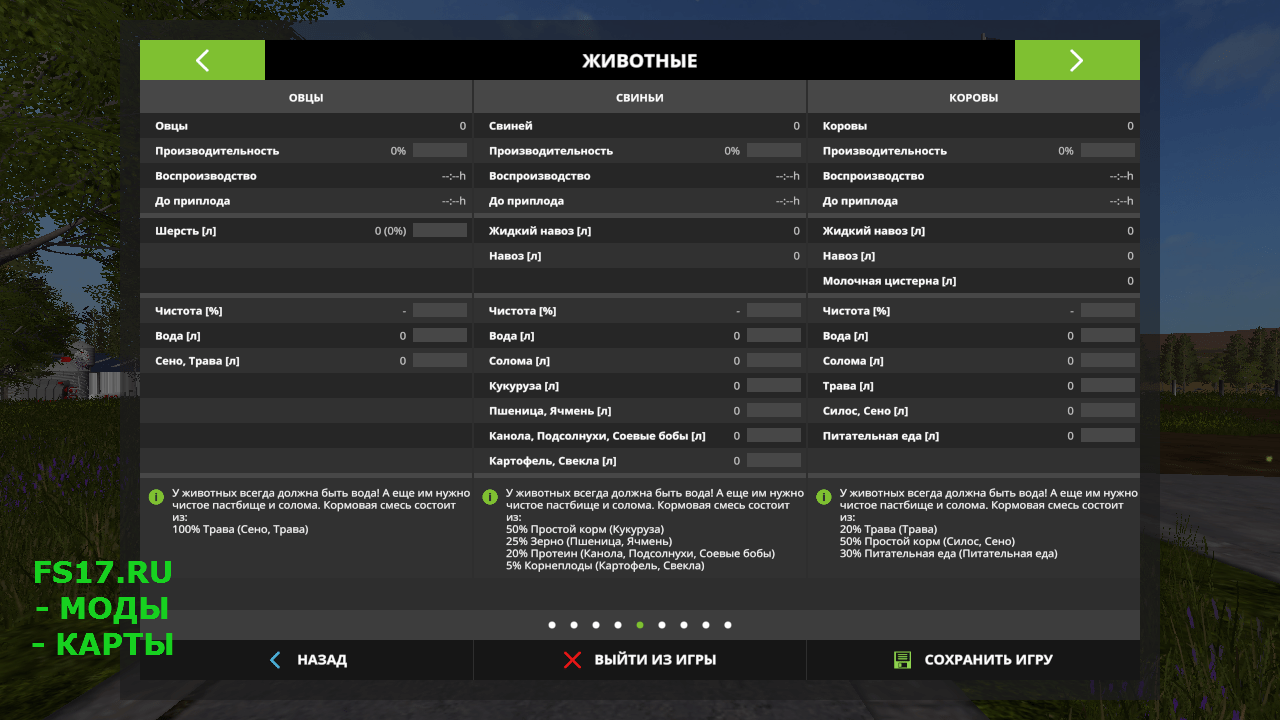Click Картофель, Свекла [л] progress bar

[x=774, y=460]
